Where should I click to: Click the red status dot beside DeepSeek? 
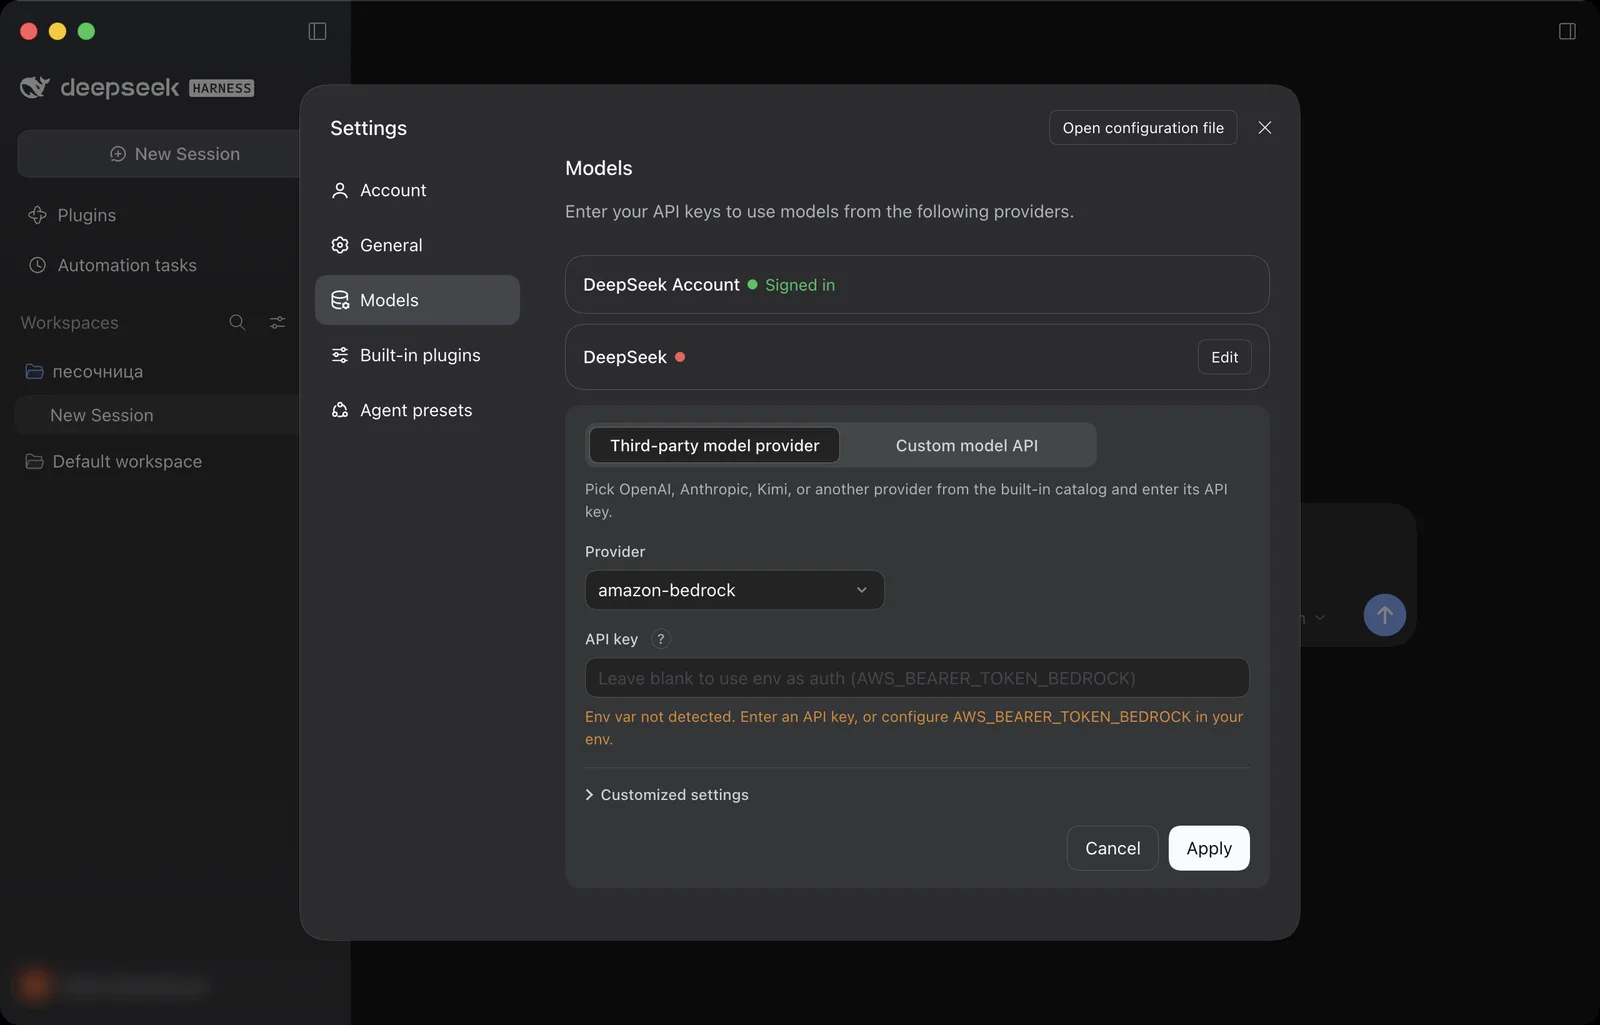(680, 357)
